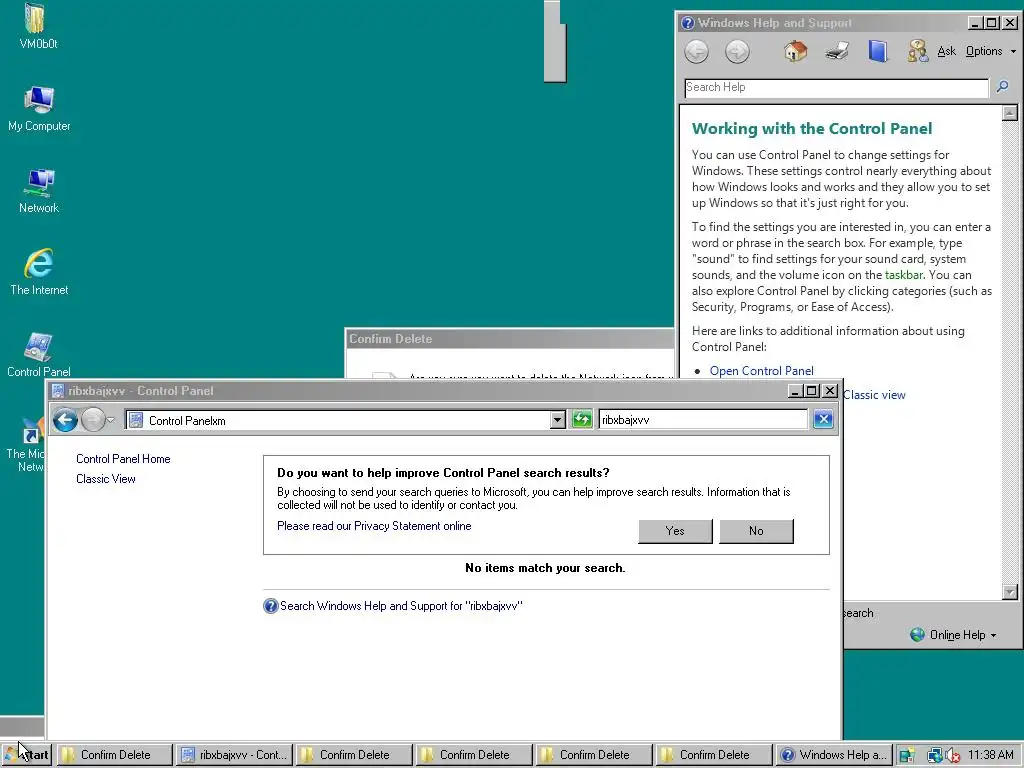Screen dimensions: 1024x768
Task: Click the Print icon in Help and Support
Action: [837, 51]
